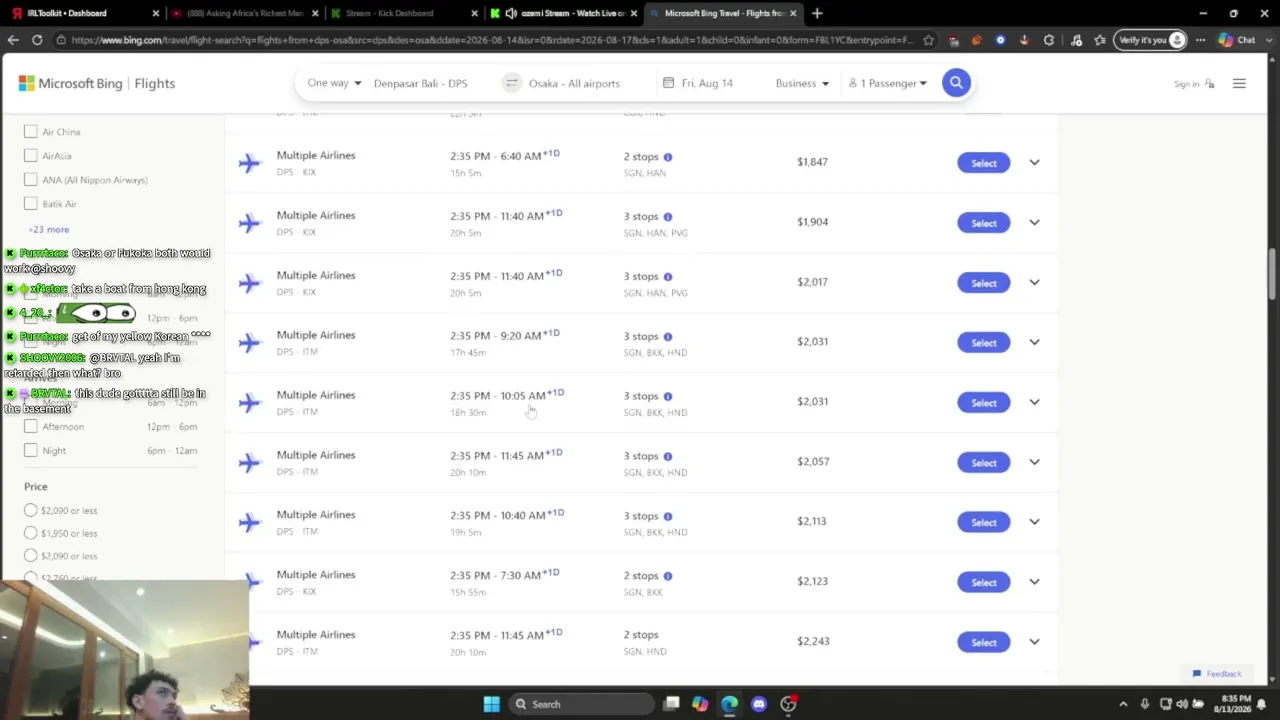The height and width of the screenshot is (720, 1280).
Task: Add this page to favorites with the star
Action: pyautogui.click(x=929, y=40)
